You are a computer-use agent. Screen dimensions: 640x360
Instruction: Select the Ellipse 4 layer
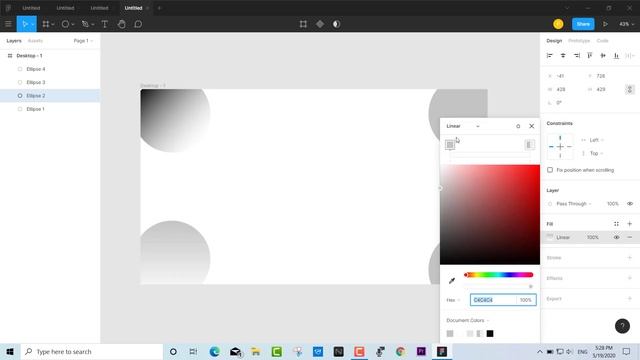click(50, 69)
